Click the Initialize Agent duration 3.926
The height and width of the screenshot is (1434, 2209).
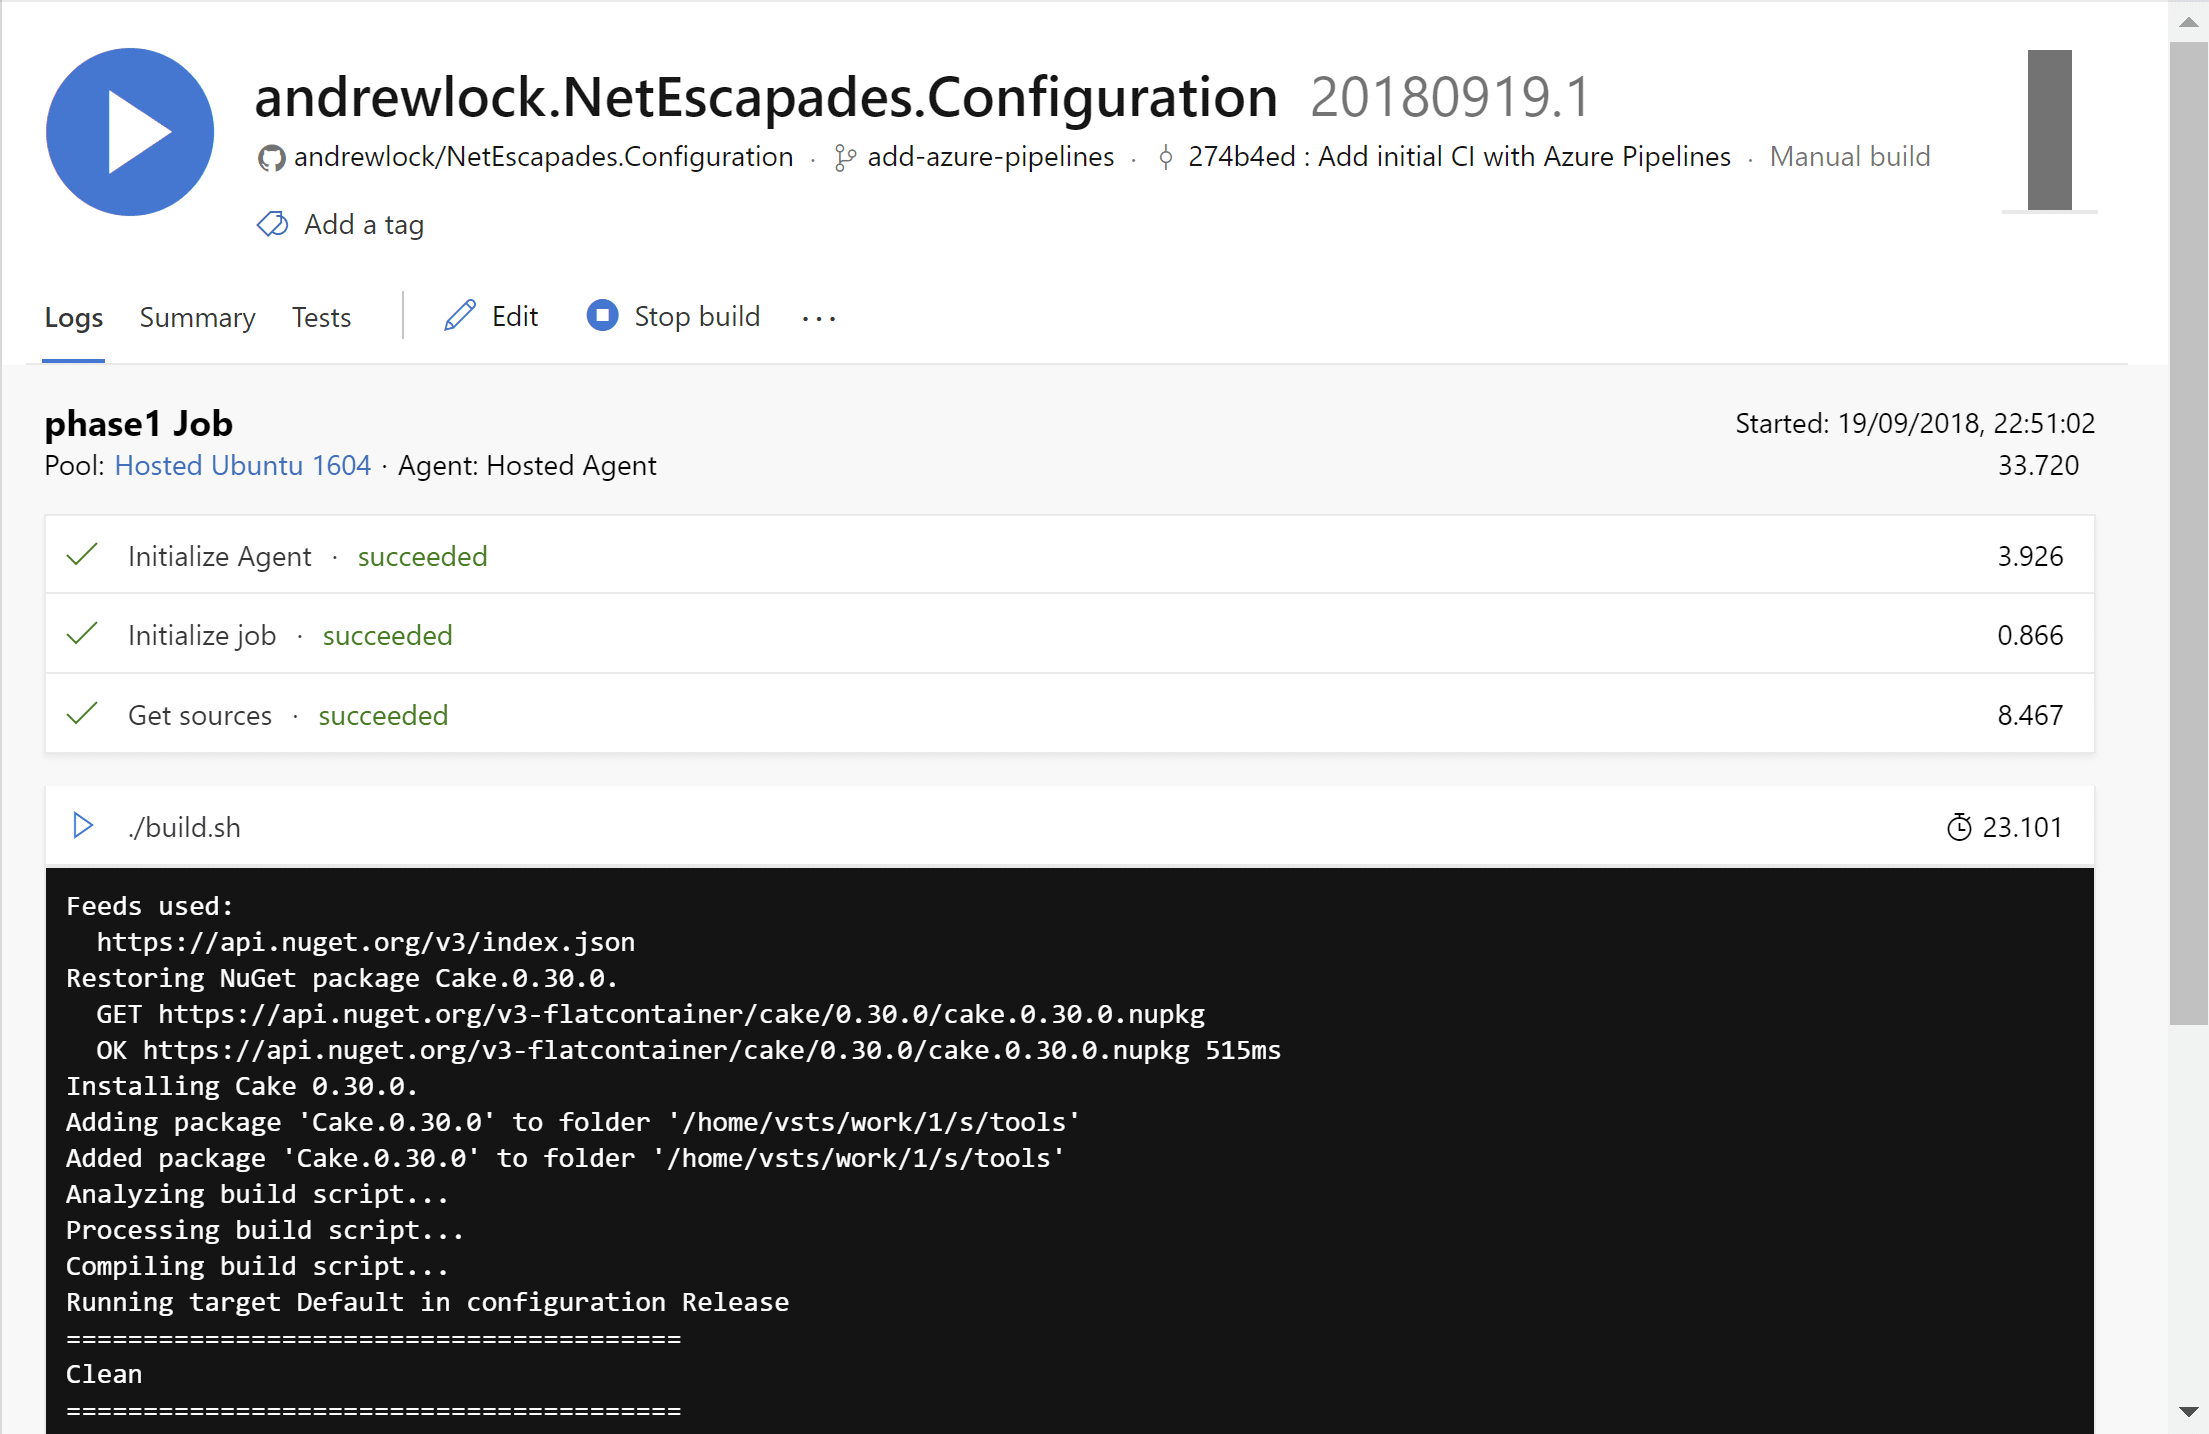tap(2030, 556)
